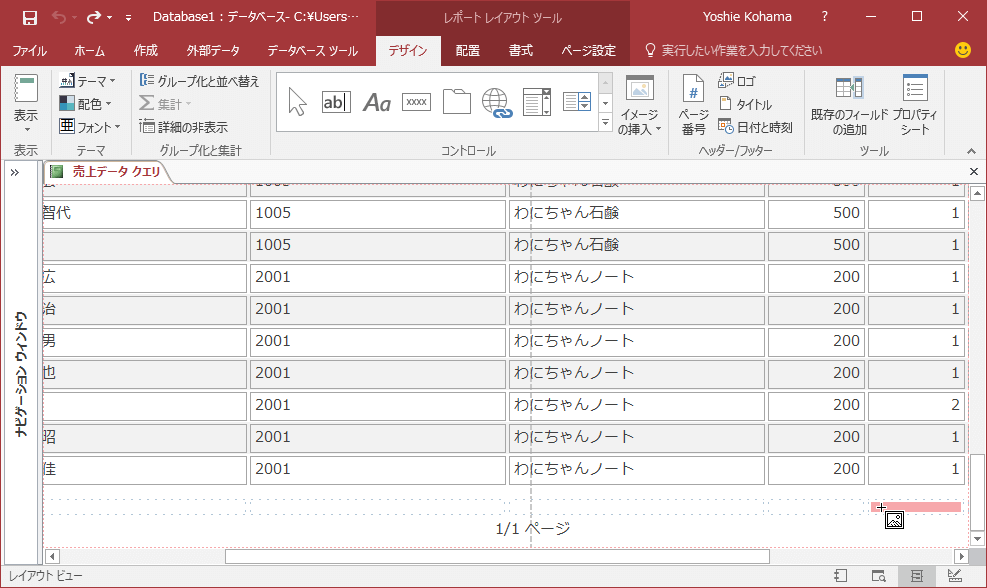Open the ファイル menu
987x588 pixels.
click(30, 50)
